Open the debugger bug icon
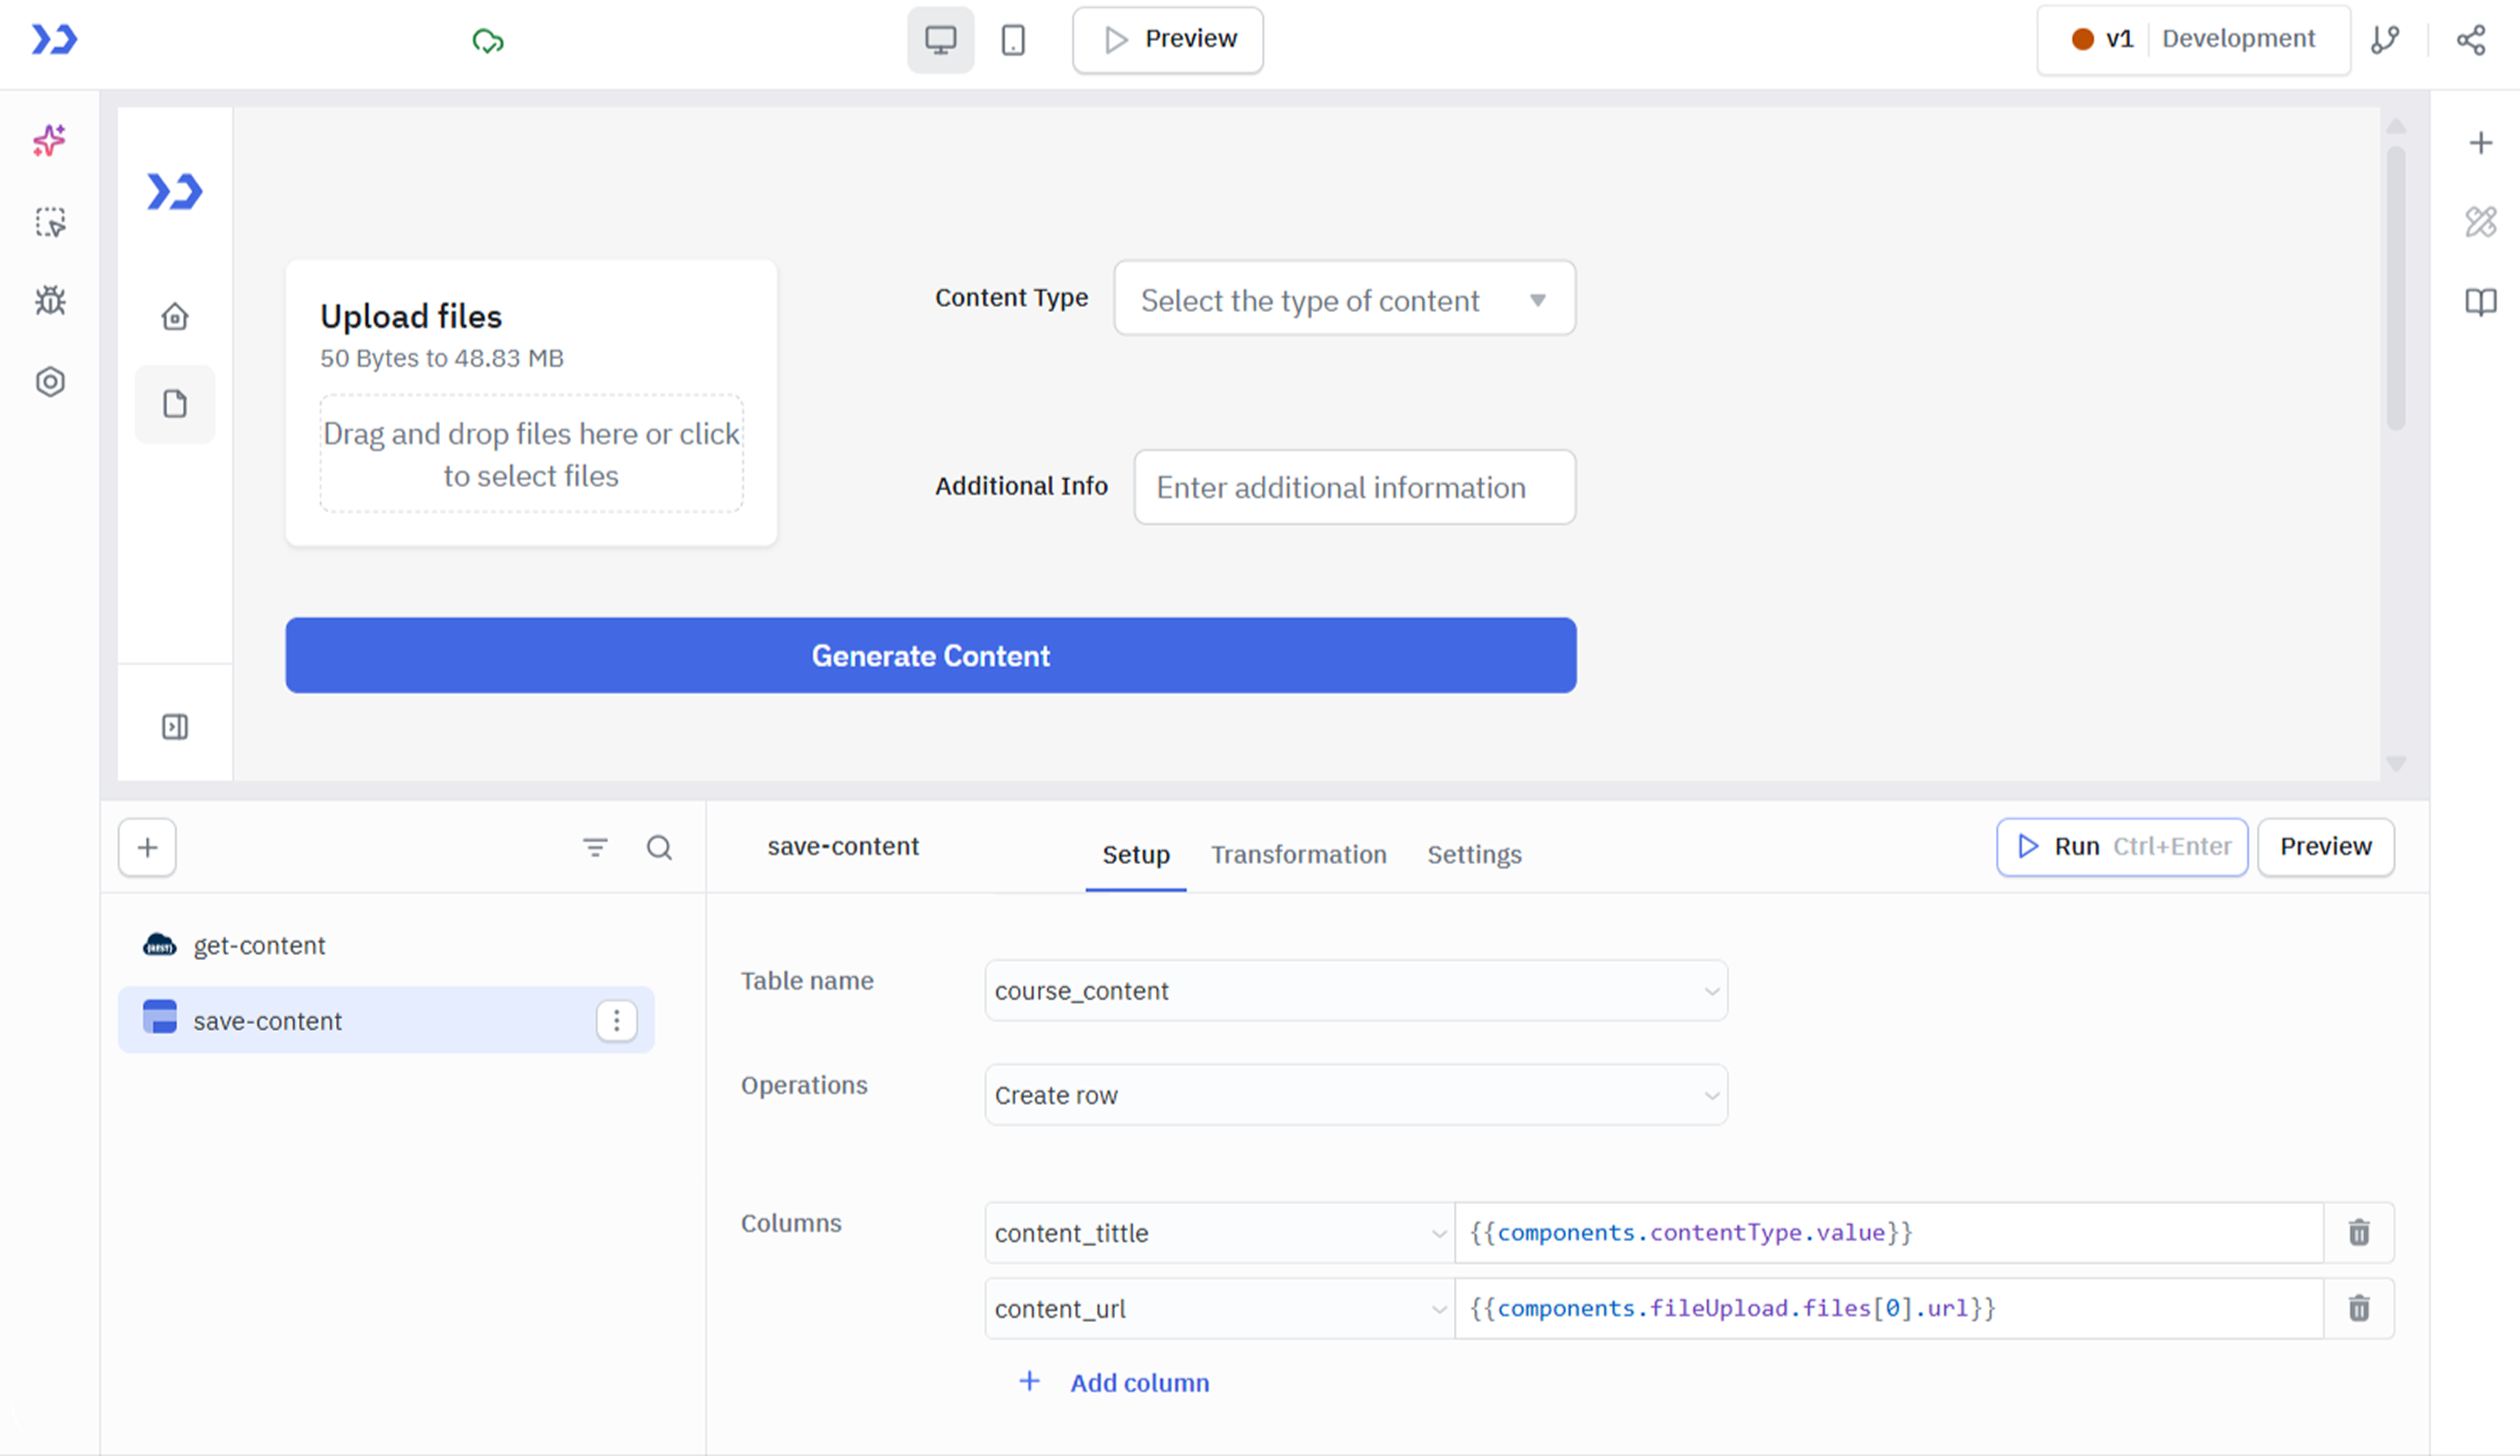 pos(50,301)
